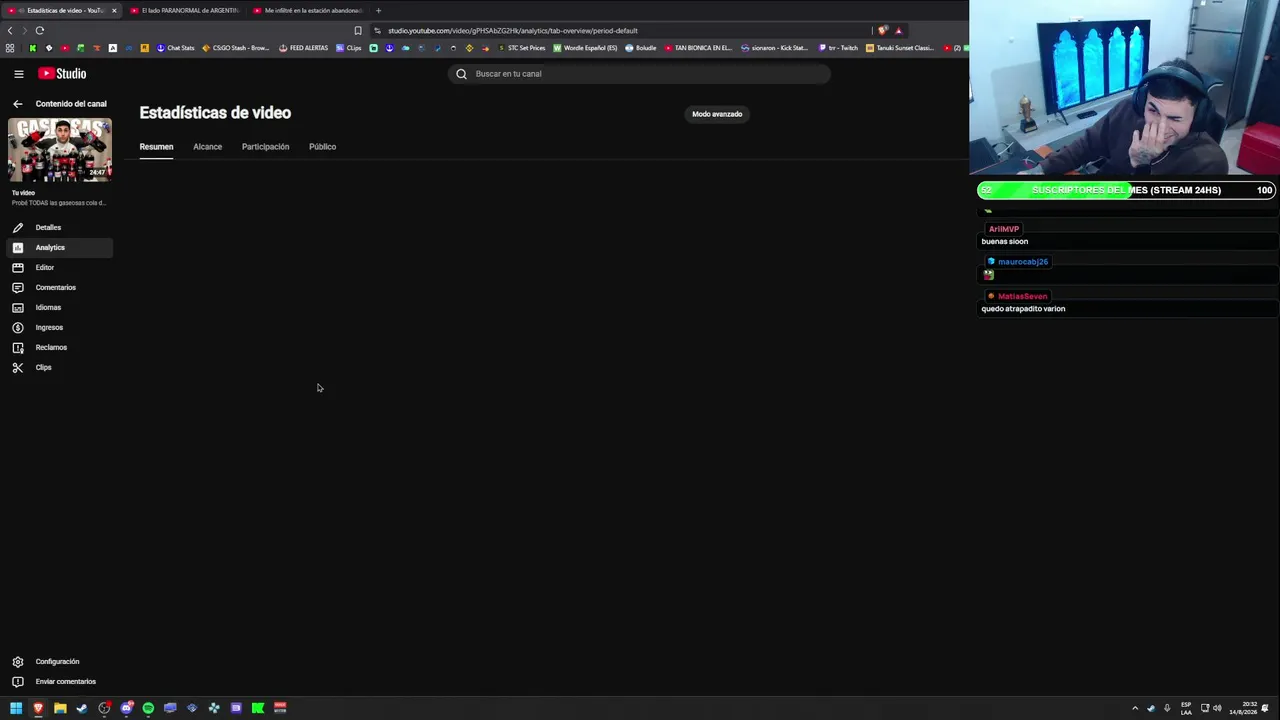The image size is (1280, 720).
Task: Click the Suscriptores del mes progress bar
Action: [x=1126, y=190]
